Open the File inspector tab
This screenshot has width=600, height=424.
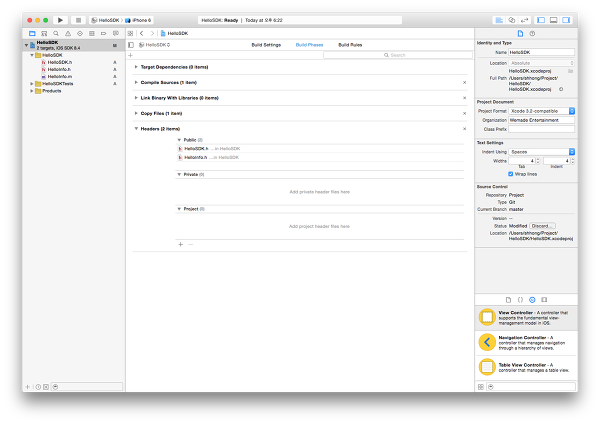[520, 34]
